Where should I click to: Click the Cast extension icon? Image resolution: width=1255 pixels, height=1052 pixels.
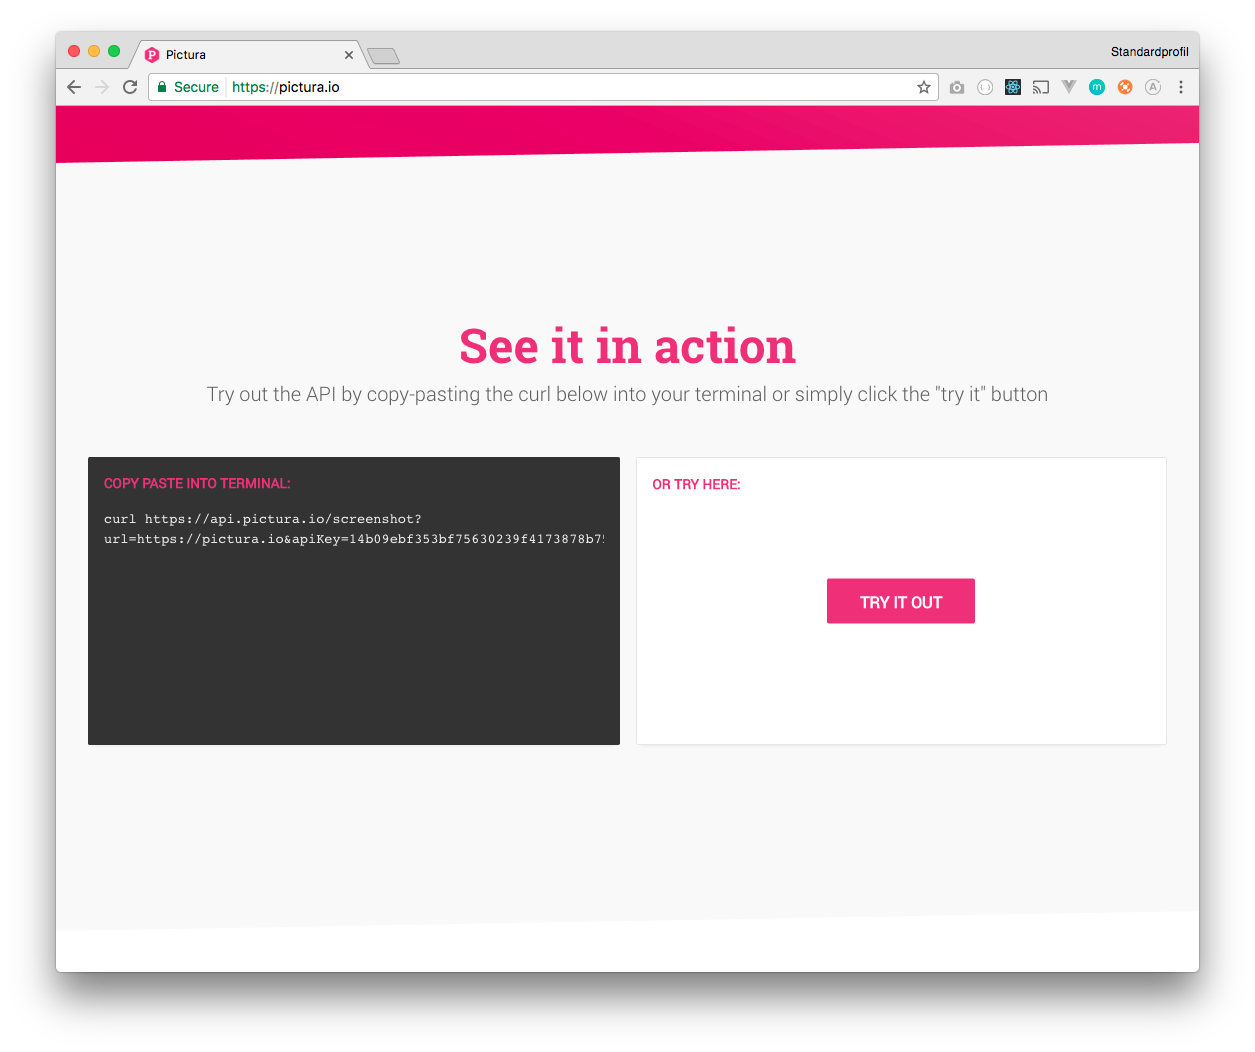tap(1041, 87)
